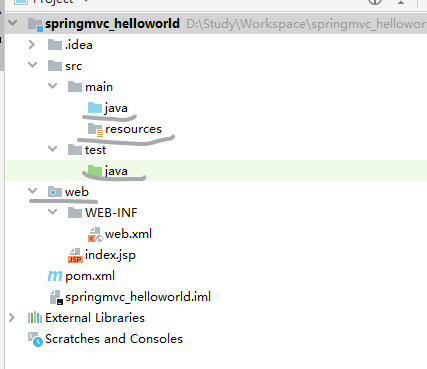The image size is (427, 369).
Task: Select the .idea folder label
Action: pyautogui.click(x=79, y=45)
